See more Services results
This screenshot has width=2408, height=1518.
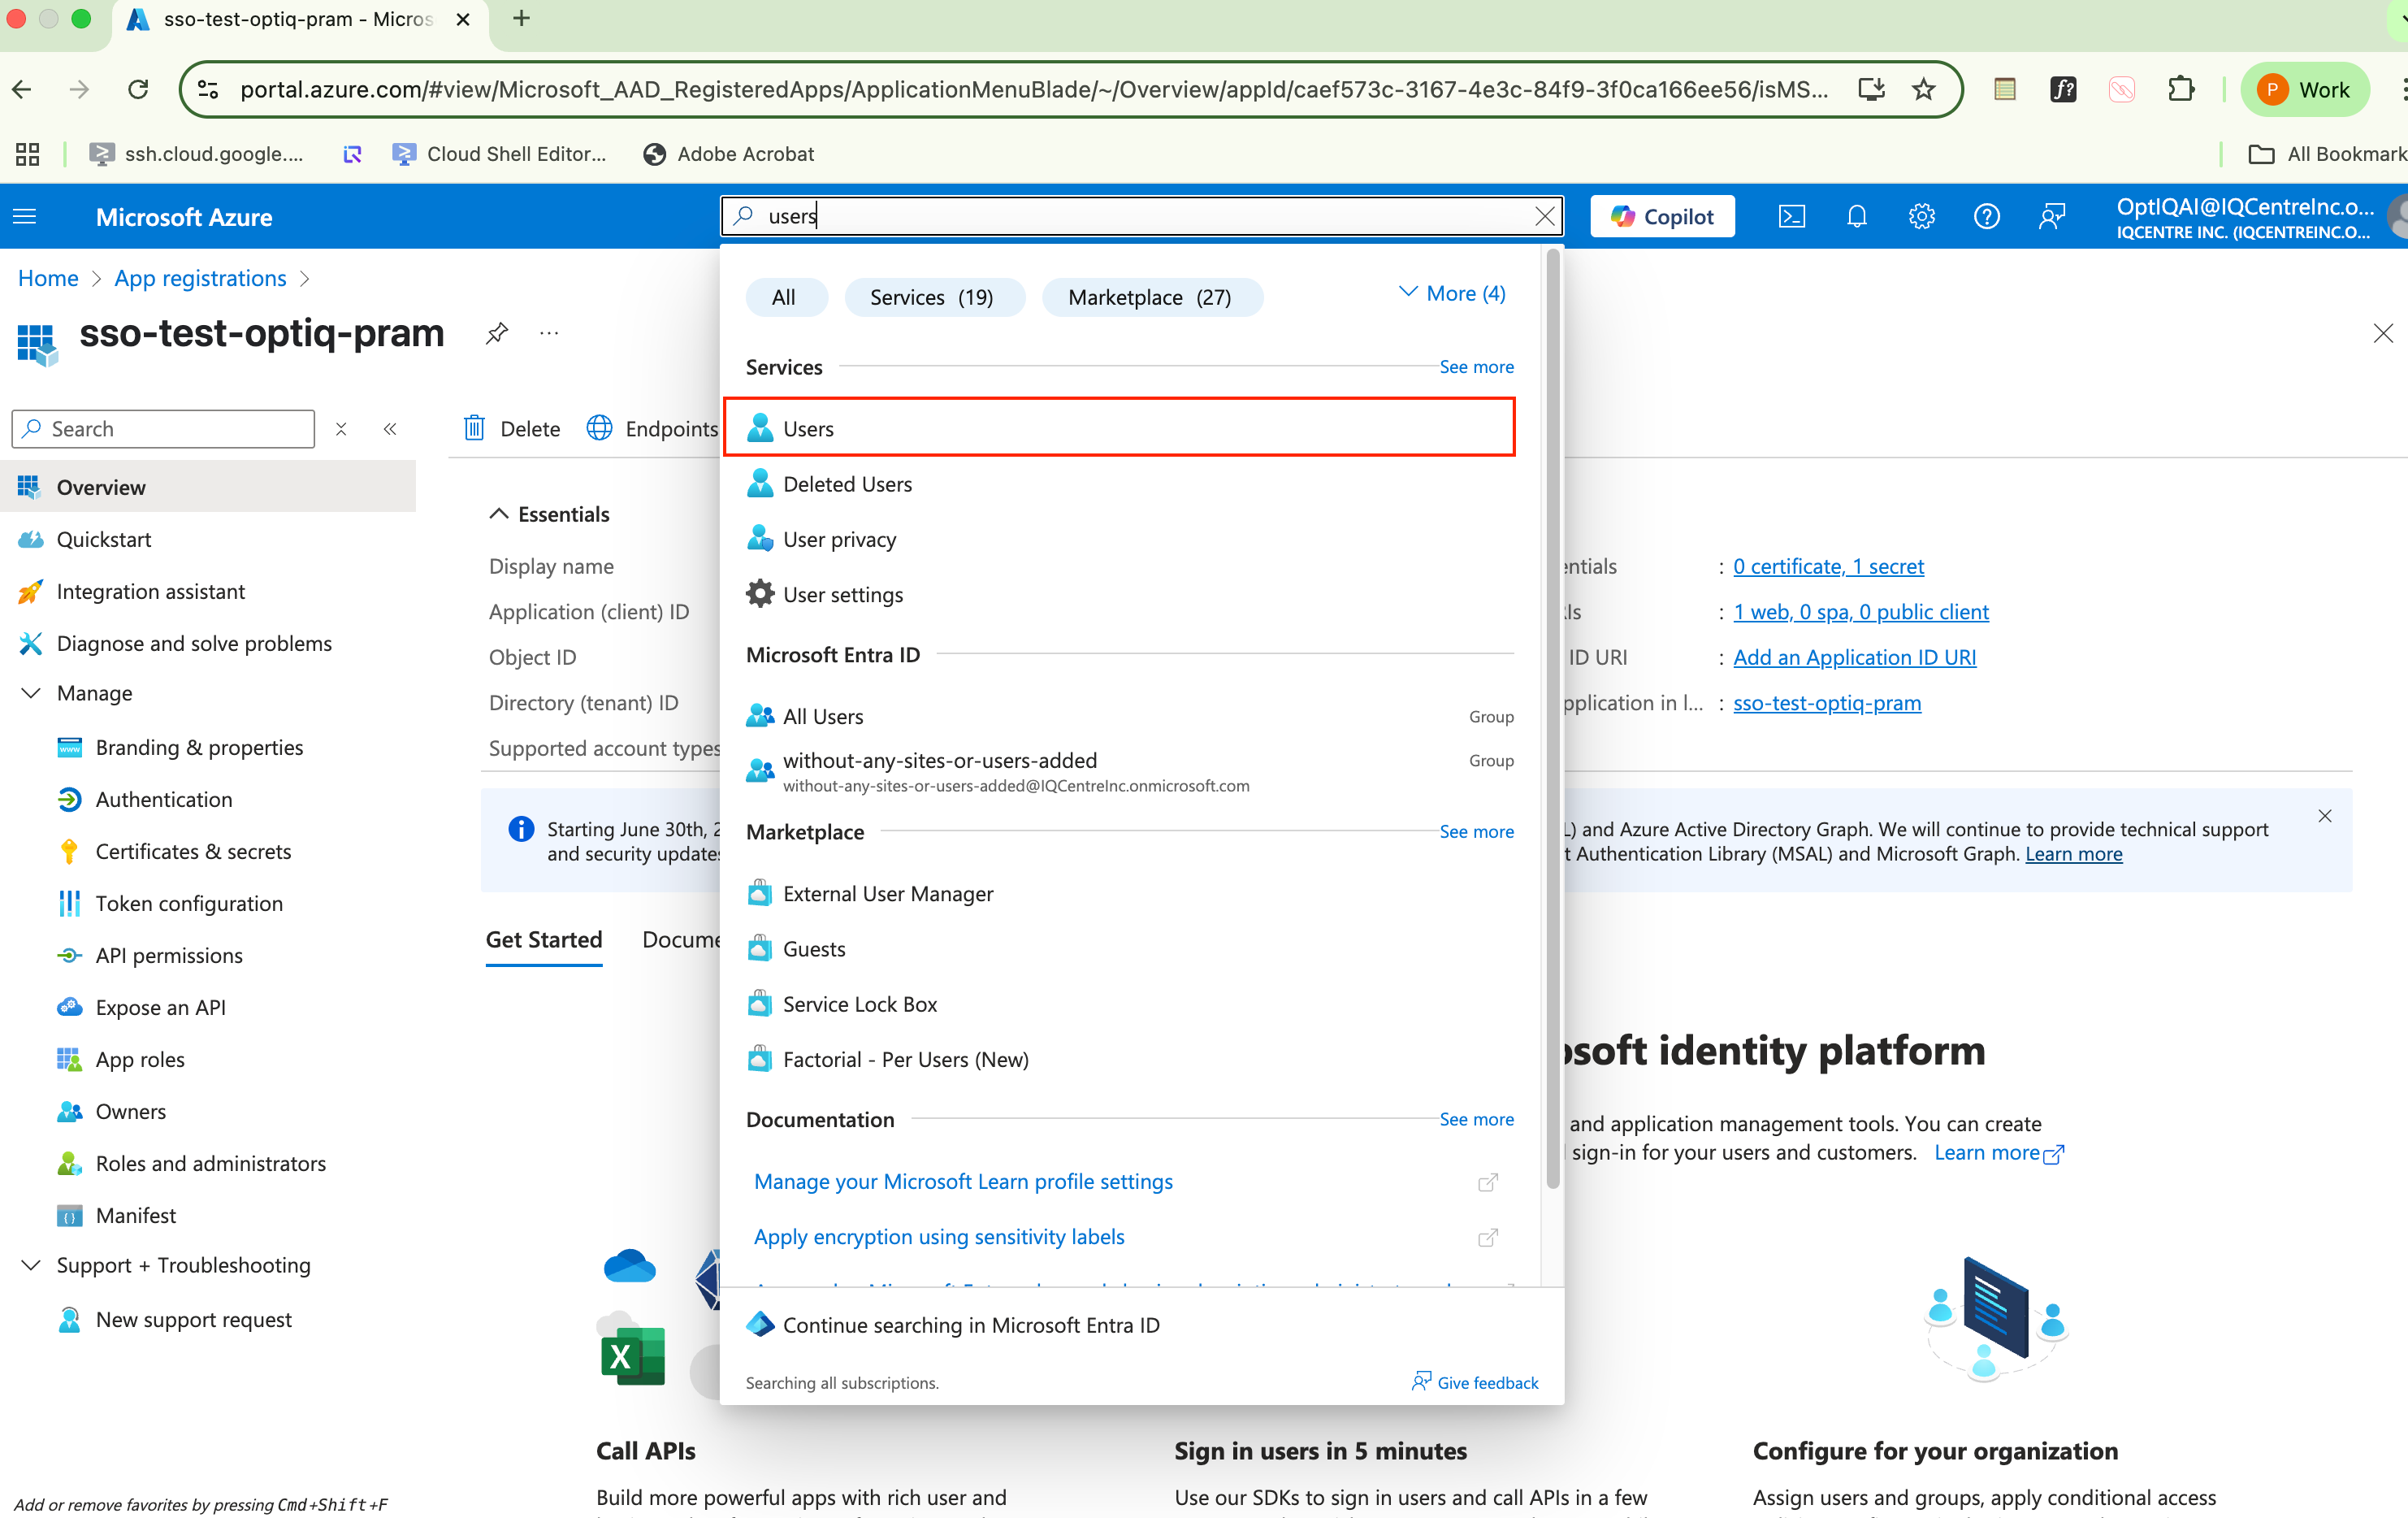click(1476, 367)
